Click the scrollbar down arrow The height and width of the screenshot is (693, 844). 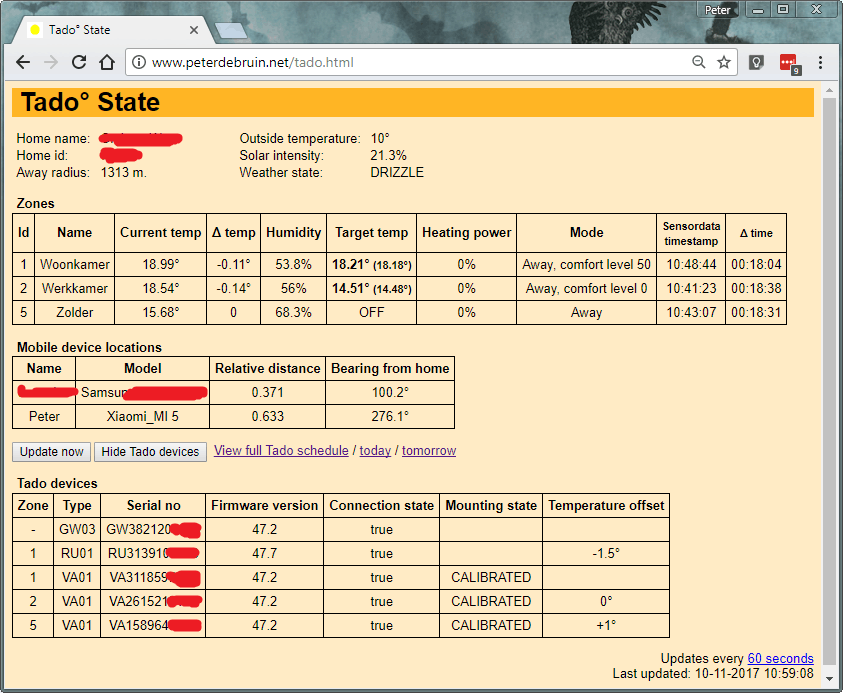point(829,679)
